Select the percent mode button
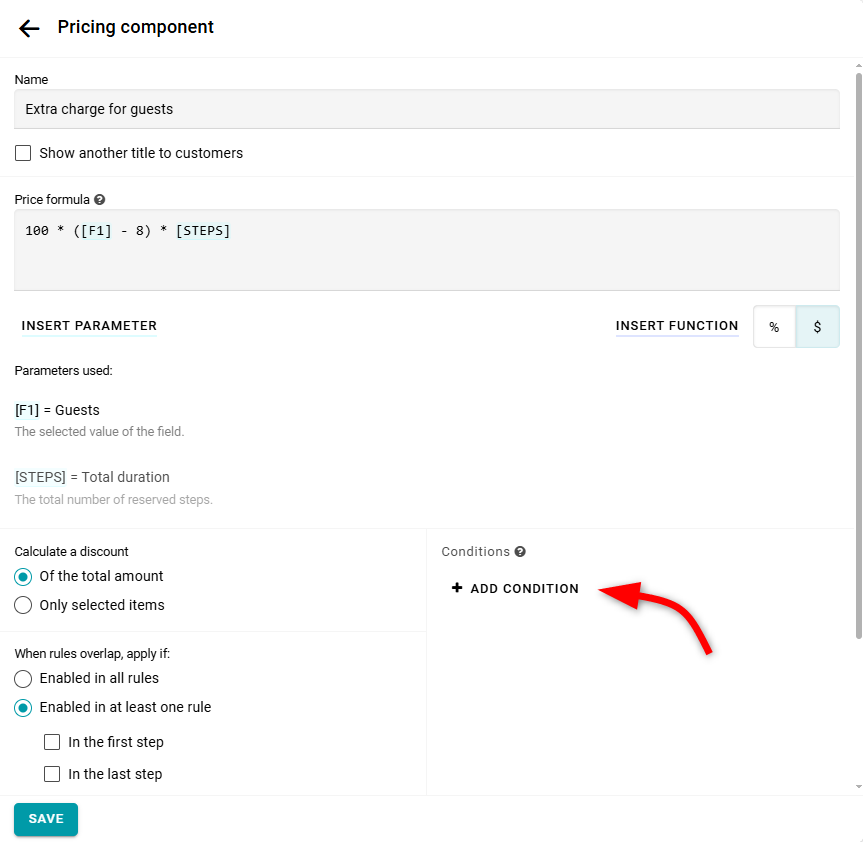This screenshot has height=842, width=863. point(774,327)
